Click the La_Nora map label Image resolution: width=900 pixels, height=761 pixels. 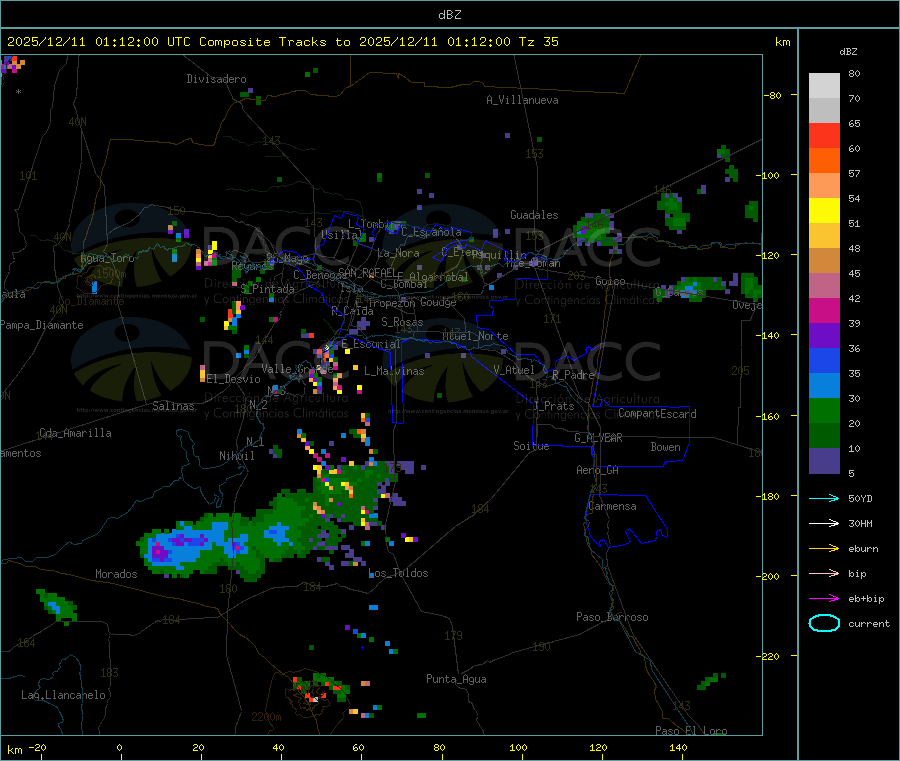(398, 253)
